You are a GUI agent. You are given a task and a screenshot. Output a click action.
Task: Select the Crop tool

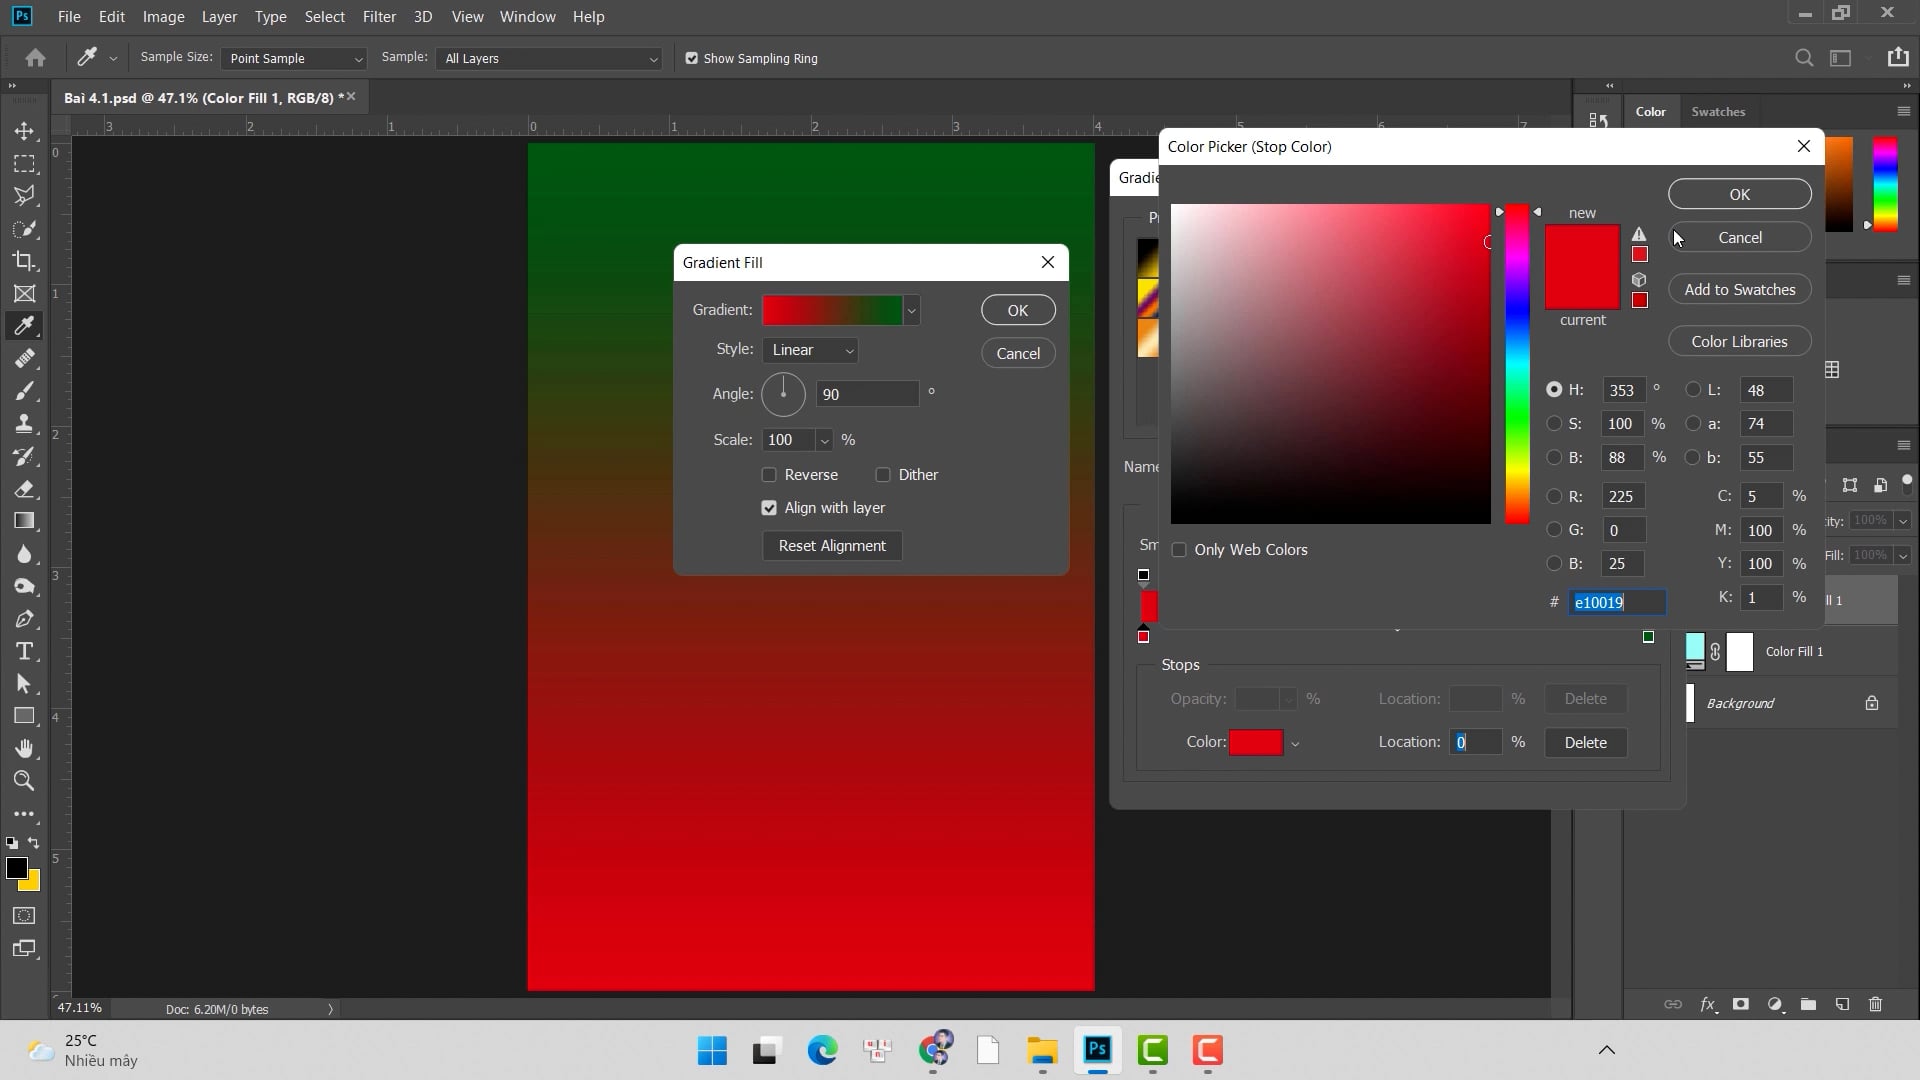click(24, 261)
